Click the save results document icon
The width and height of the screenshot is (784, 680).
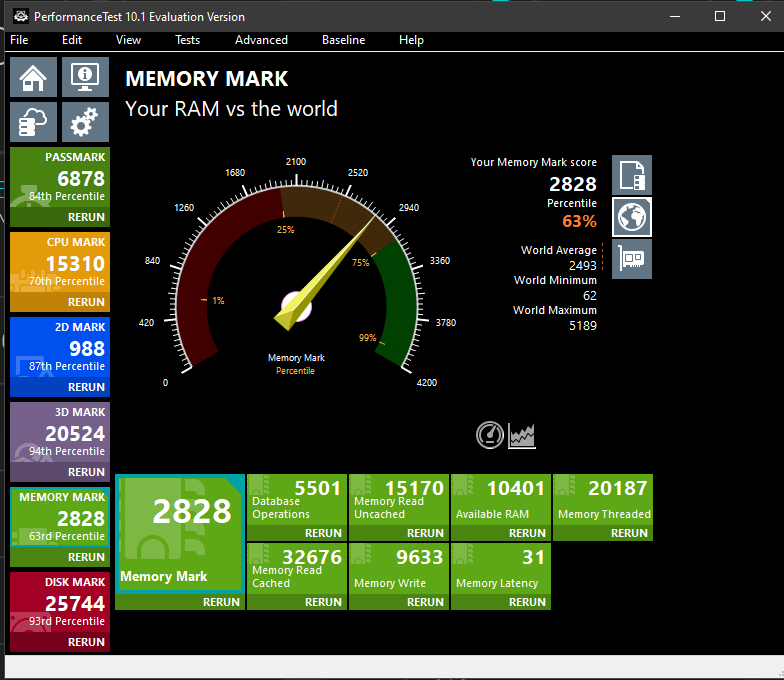pyautogui.click(x=632, y=175)
